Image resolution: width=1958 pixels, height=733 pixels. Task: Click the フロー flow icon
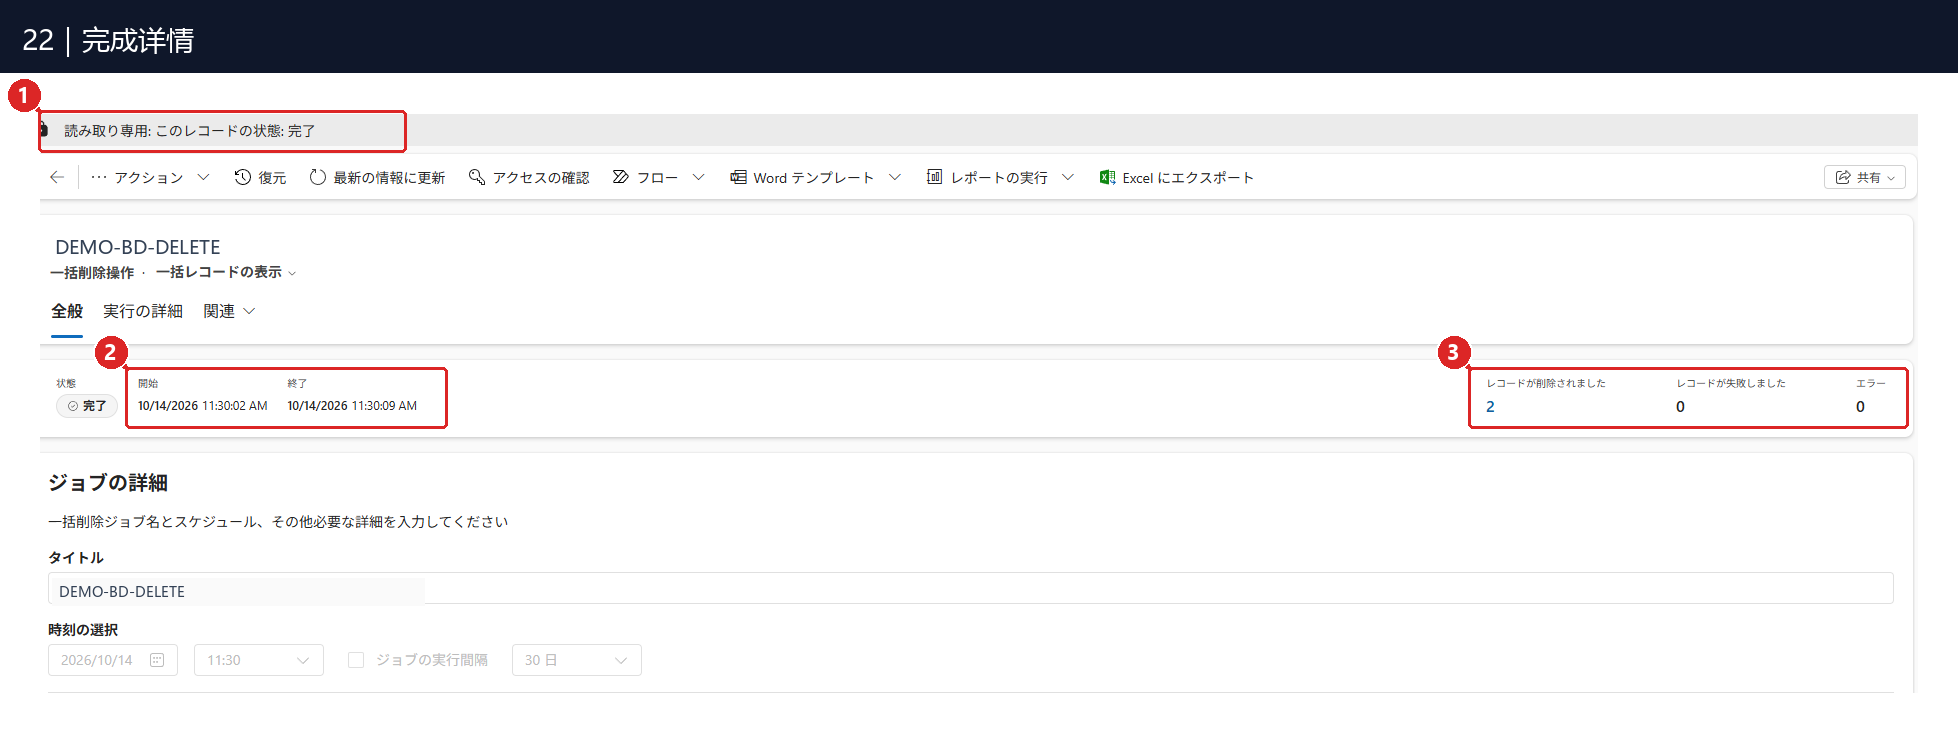pos(621,177)
